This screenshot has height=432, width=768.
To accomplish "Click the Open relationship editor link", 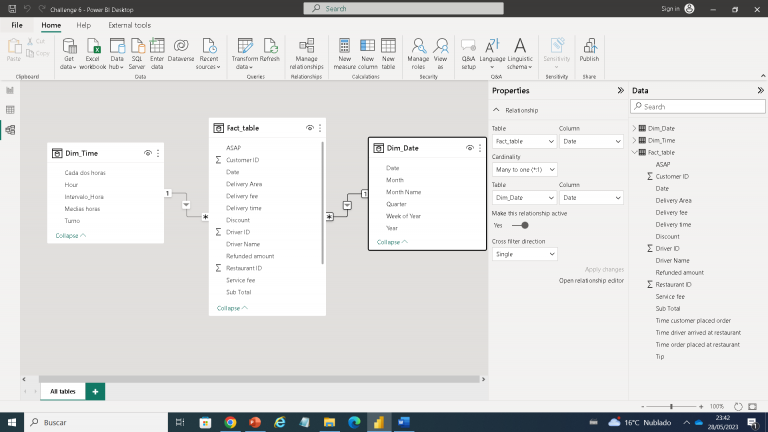I will [590, 281].
